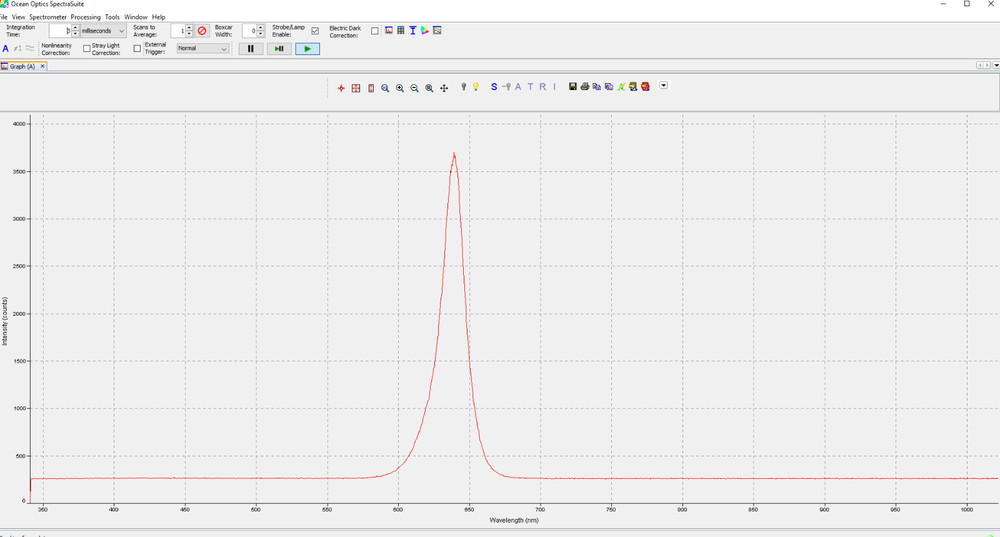Click the zoom out magnifier icon
Image resolution: width=1000 pixels, height=537 pixels.
click(x=414, y=88)
